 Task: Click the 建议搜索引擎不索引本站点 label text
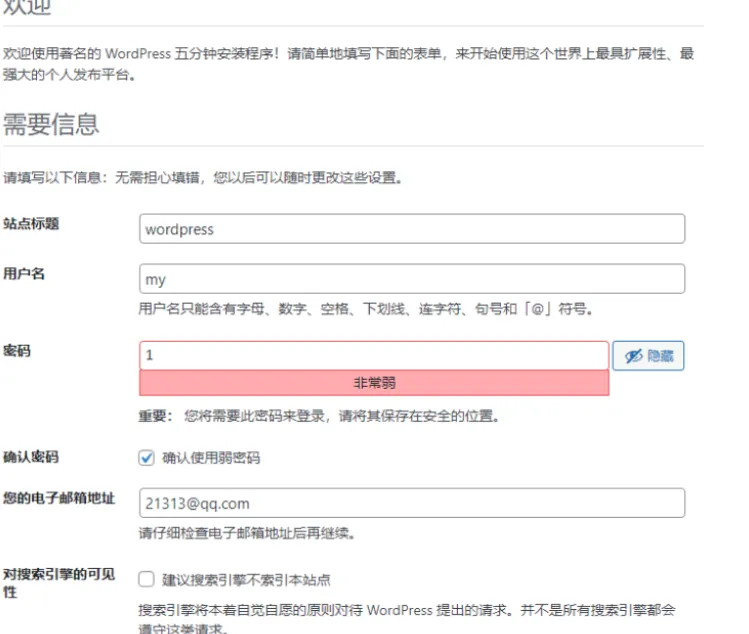pos(246,579)
